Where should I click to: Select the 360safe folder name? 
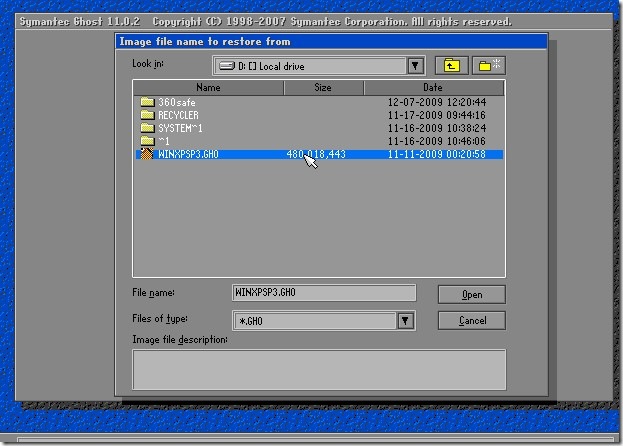[x=177, y=102]
